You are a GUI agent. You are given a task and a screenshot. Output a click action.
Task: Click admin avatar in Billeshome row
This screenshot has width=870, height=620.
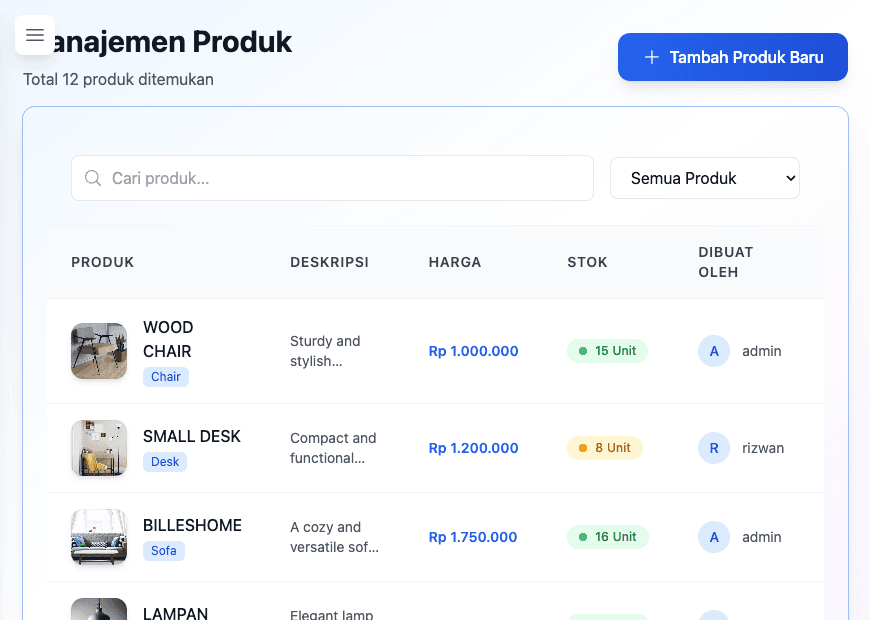tap(713, 537)
